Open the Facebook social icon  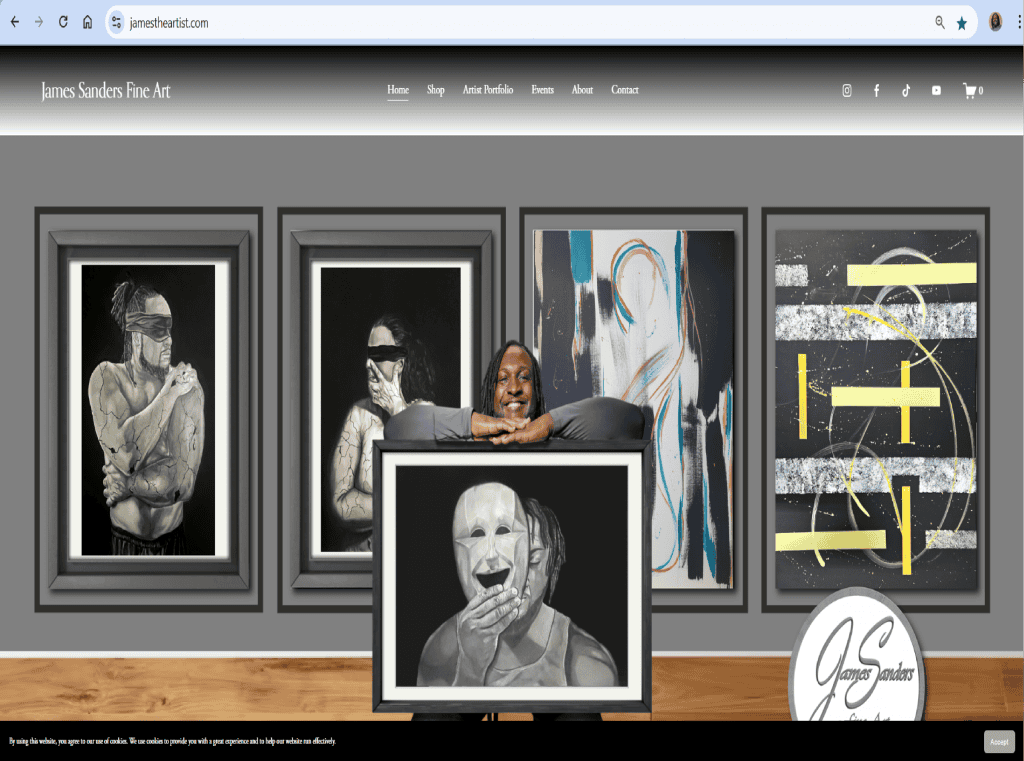click(877, 90)
